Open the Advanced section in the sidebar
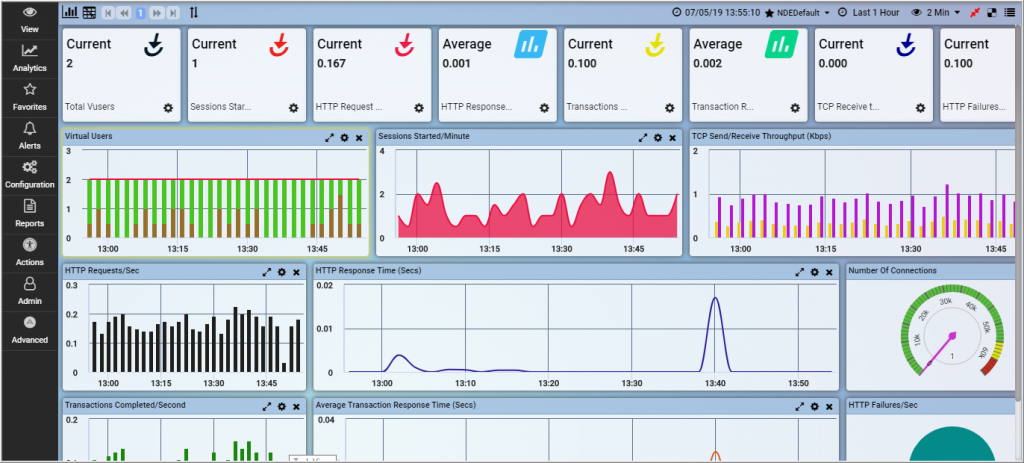The width and height of the screenshot is (1024, 463). point(29,330)
